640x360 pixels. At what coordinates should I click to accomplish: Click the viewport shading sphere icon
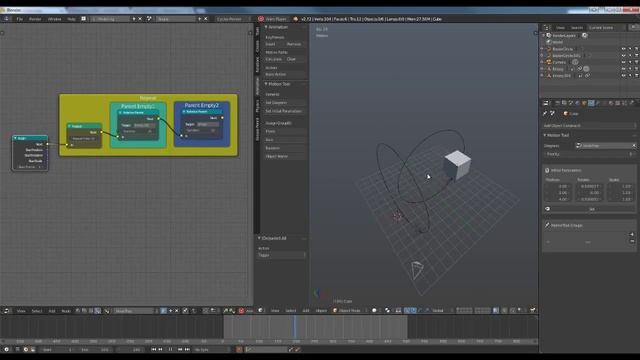pyautogui.click(x=374, y=311)
